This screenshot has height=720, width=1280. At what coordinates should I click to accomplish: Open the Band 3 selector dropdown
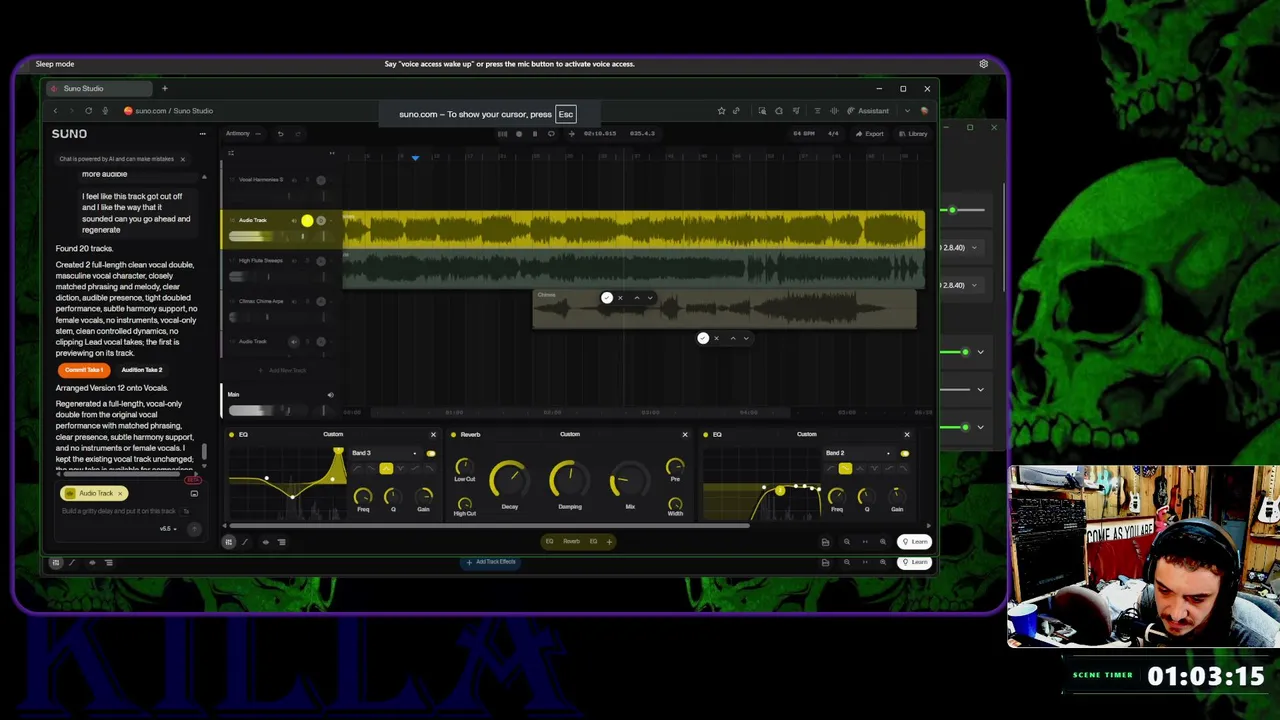point(385,454)
